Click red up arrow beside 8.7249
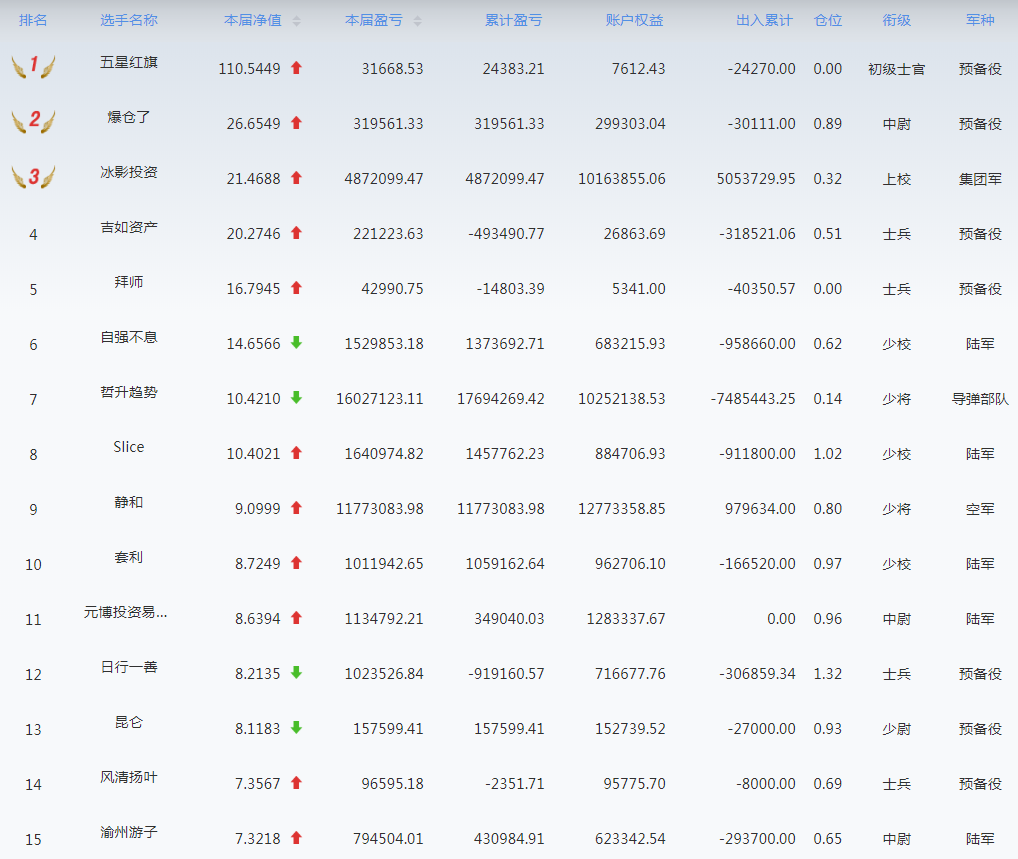Image resolution: width=1018 pixels, height=859 pixels. pos(296,562)
